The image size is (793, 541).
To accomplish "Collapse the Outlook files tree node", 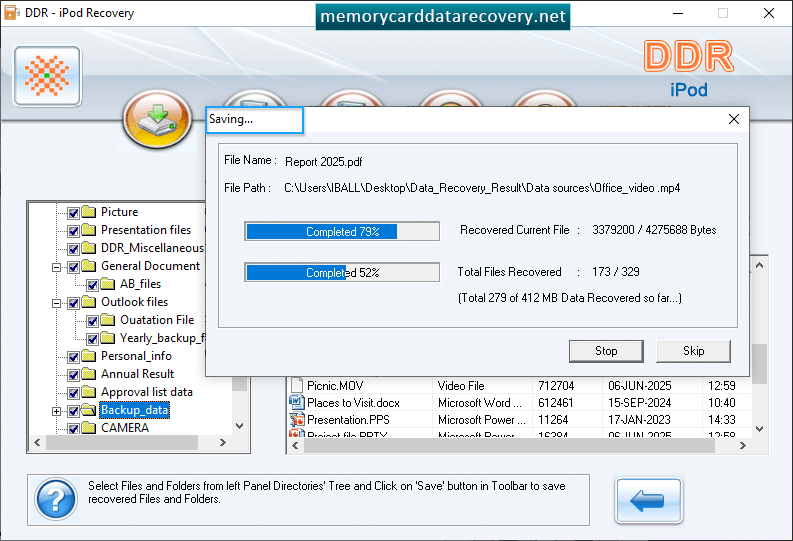I will [57, 303].
